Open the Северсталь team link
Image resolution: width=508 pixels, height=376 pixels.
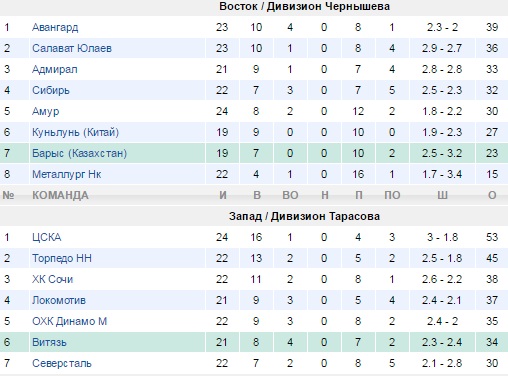click(x=62, y=363)
